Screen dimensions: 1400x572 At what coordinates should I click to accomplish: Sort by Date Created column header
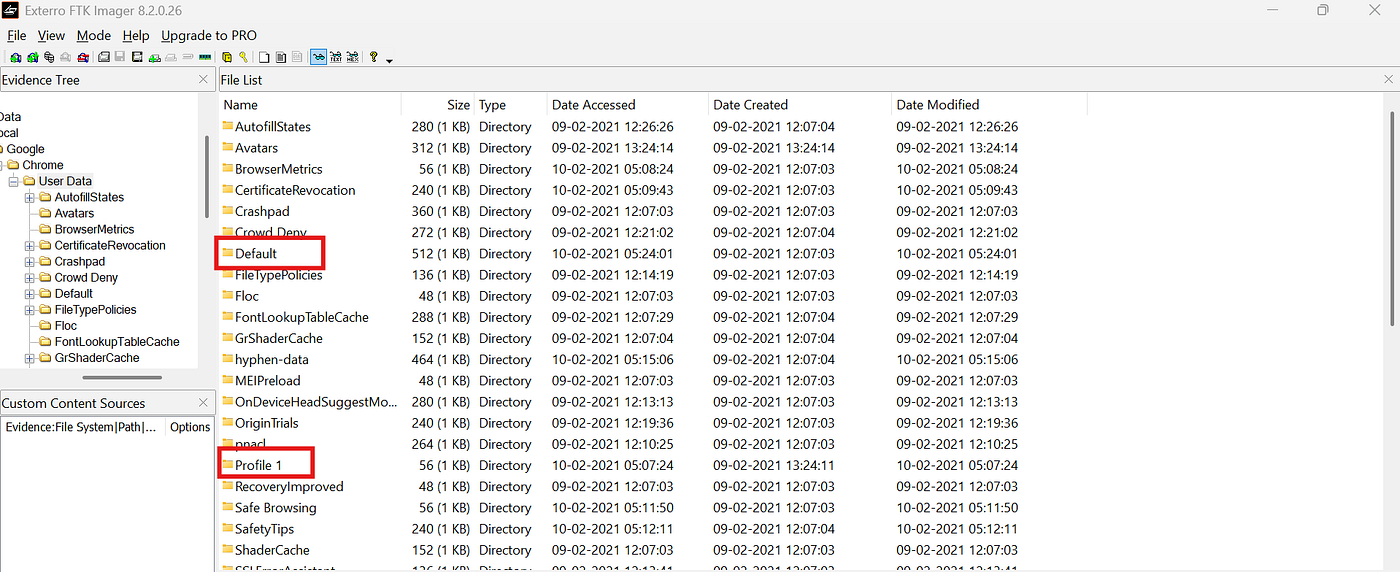pyautogui.click(x=799, y=104)
